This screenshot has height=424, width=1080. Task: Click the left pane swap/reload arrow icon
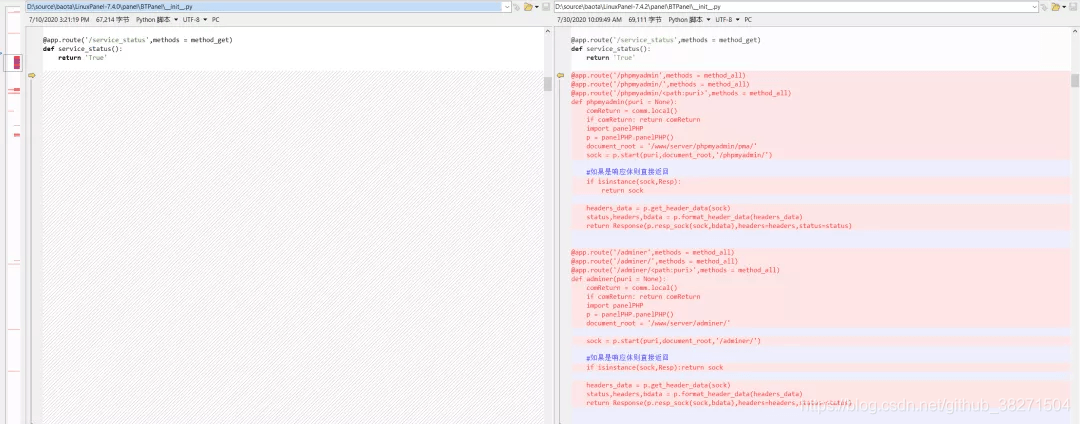(517, 7)
